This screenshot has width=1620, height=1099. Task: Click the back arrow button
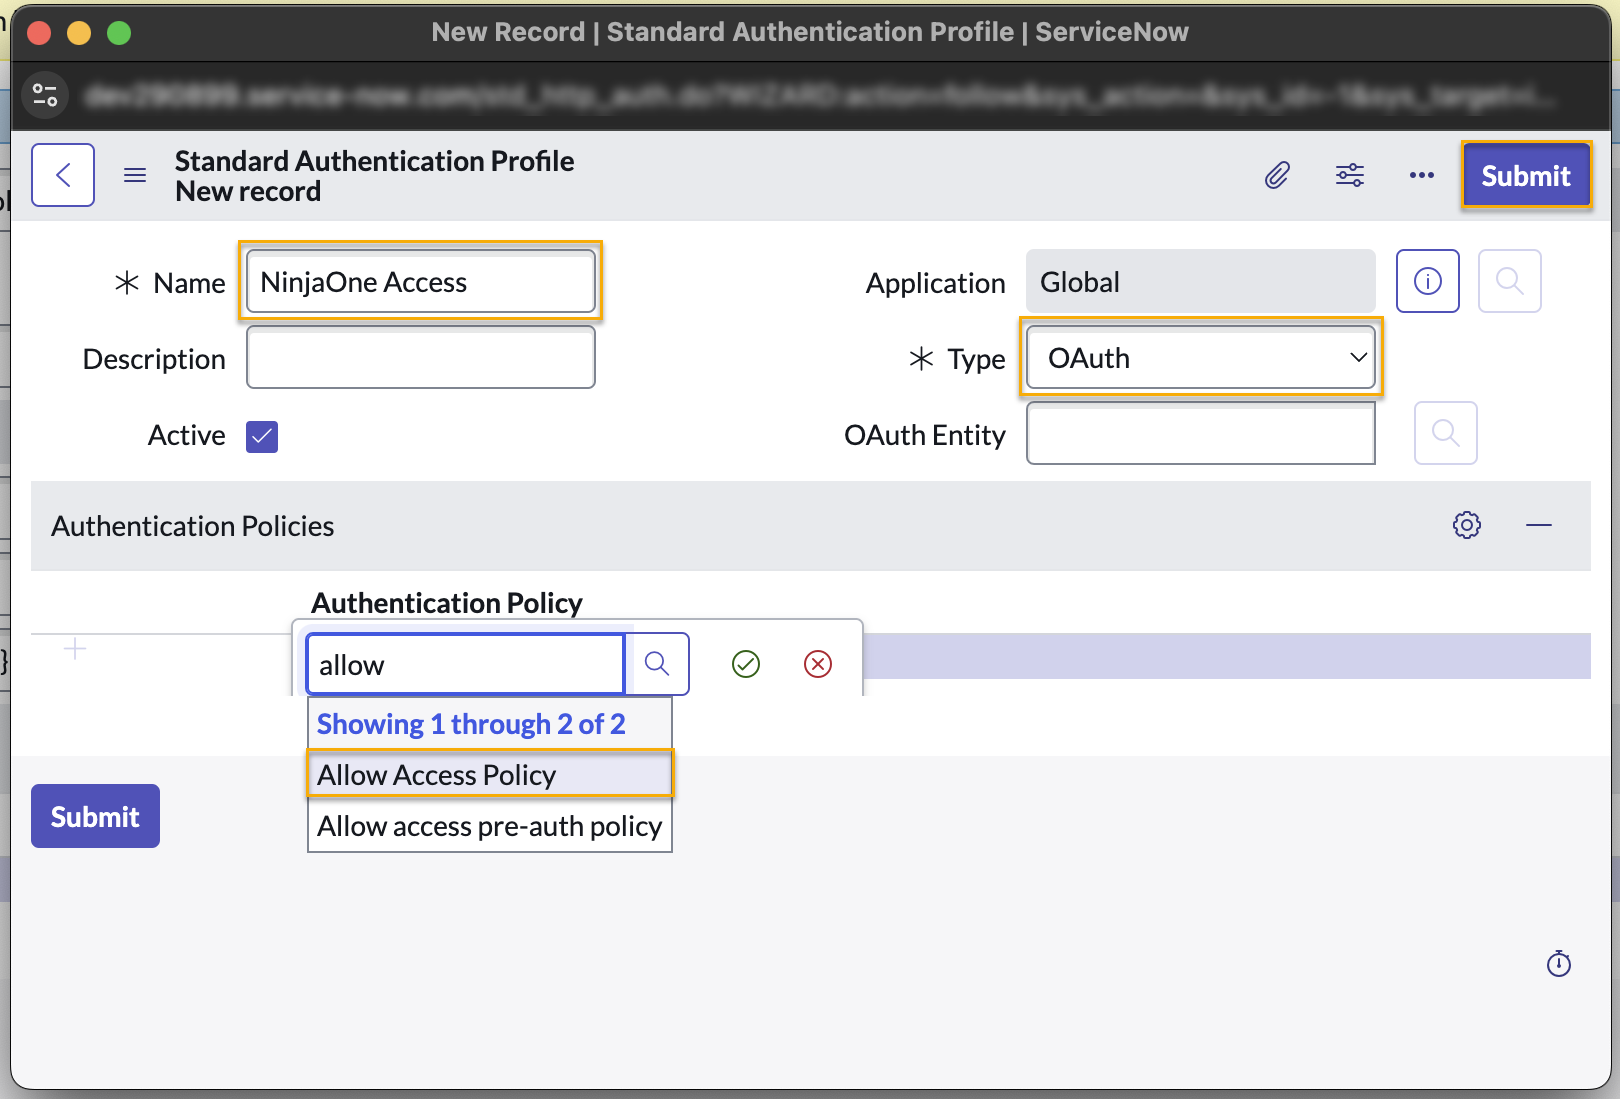[63, 175]
